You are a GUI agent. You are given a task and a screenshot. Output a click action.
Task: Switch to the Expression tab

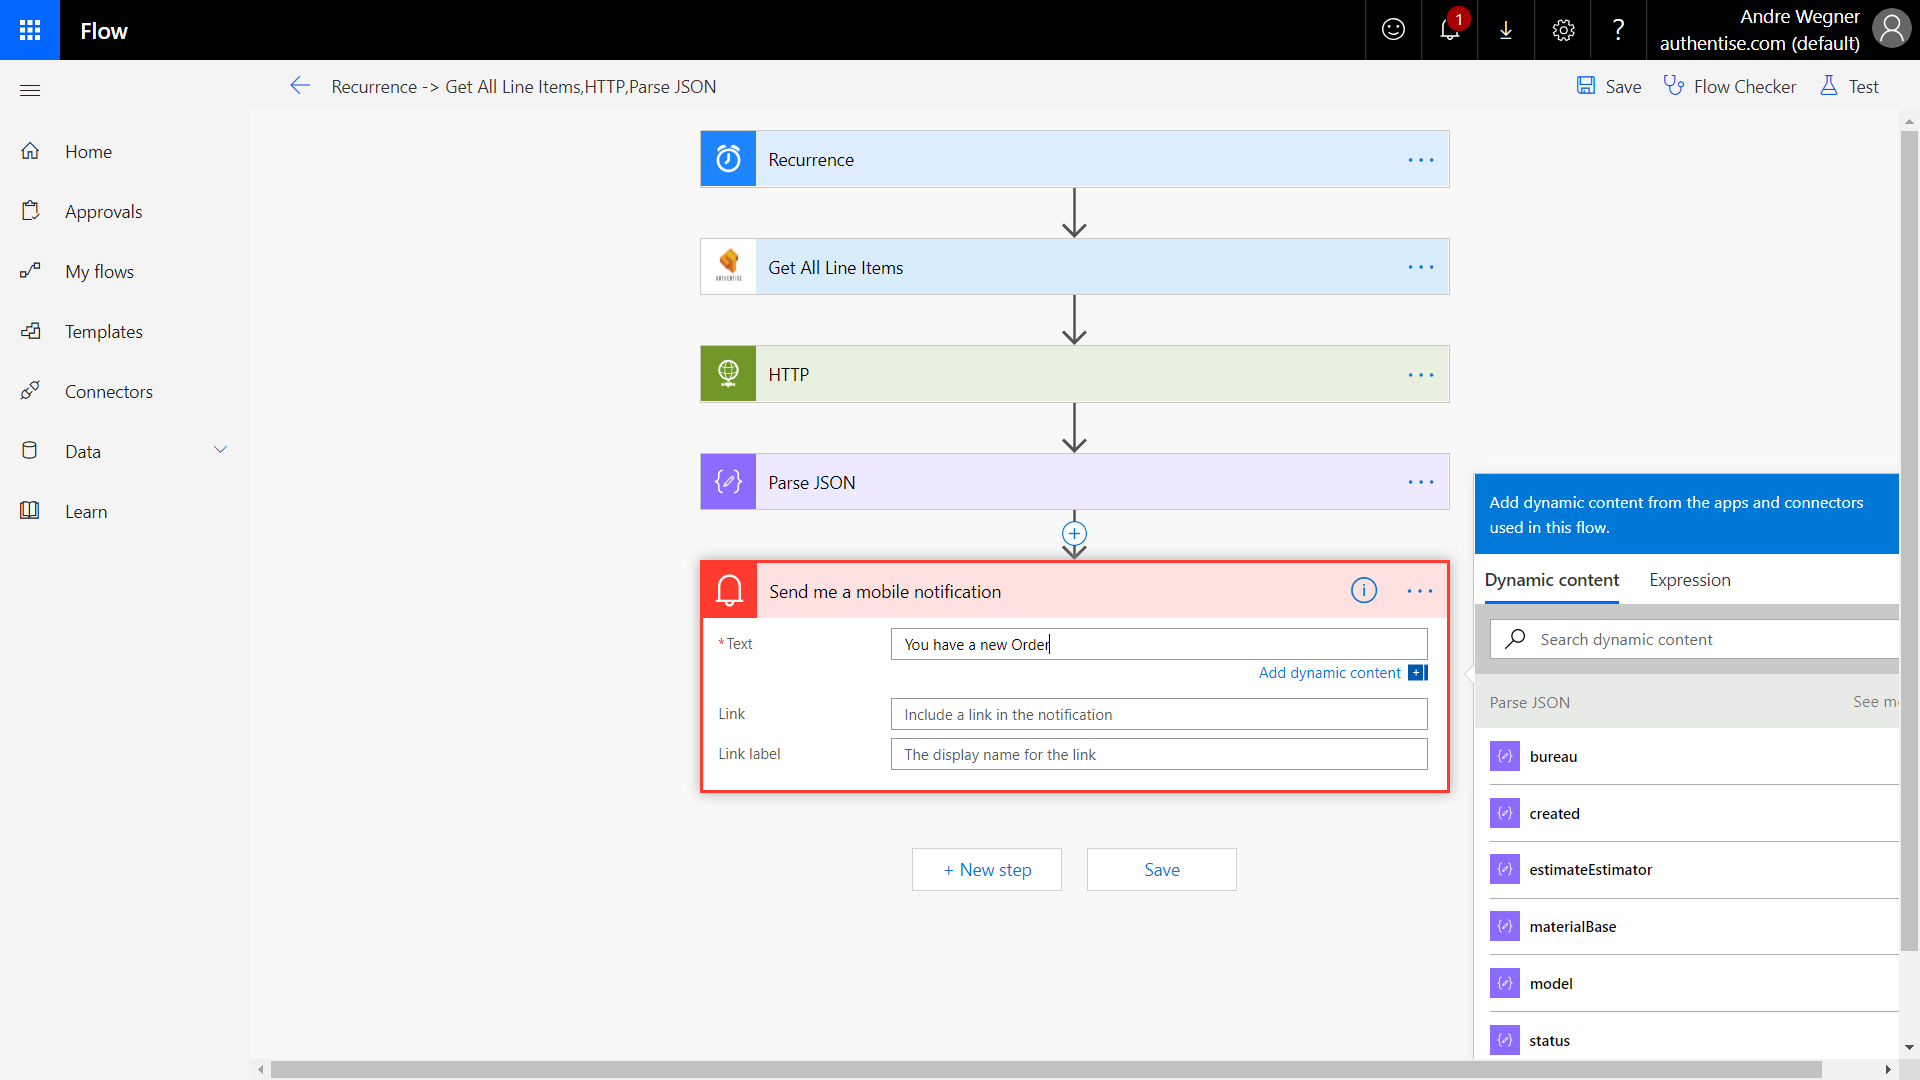point(1690,580)
